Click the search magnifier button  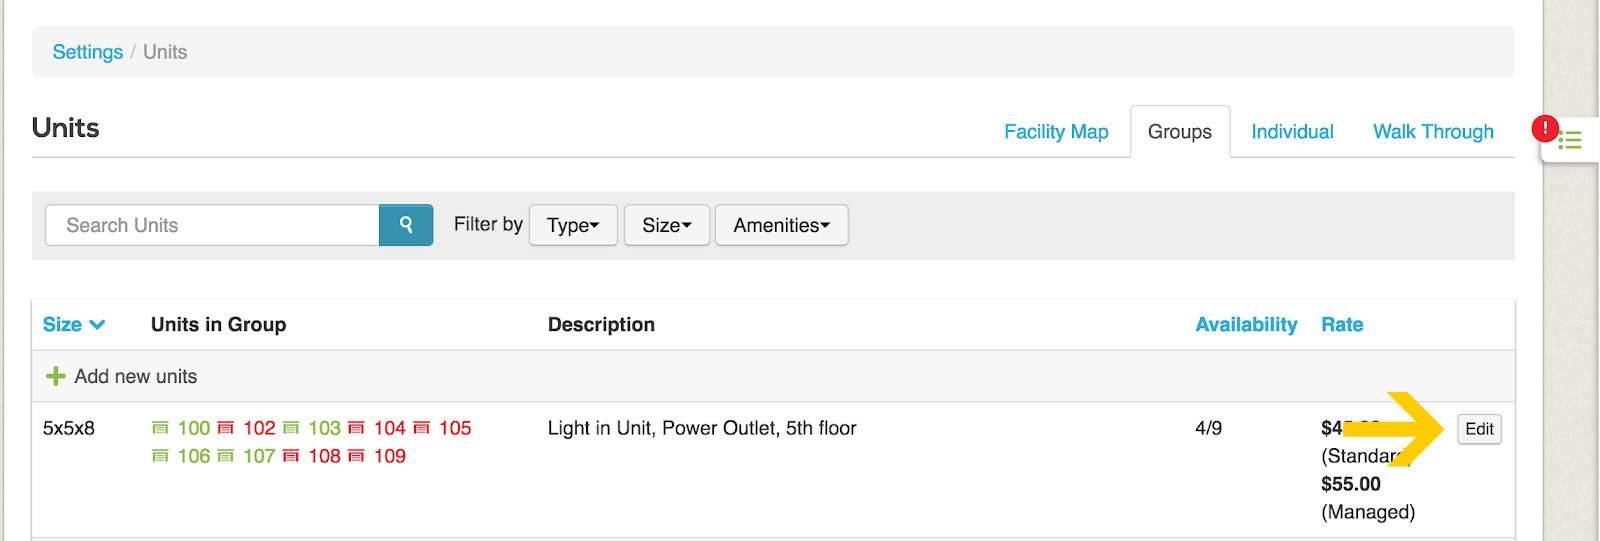click(x=406, y=225)
